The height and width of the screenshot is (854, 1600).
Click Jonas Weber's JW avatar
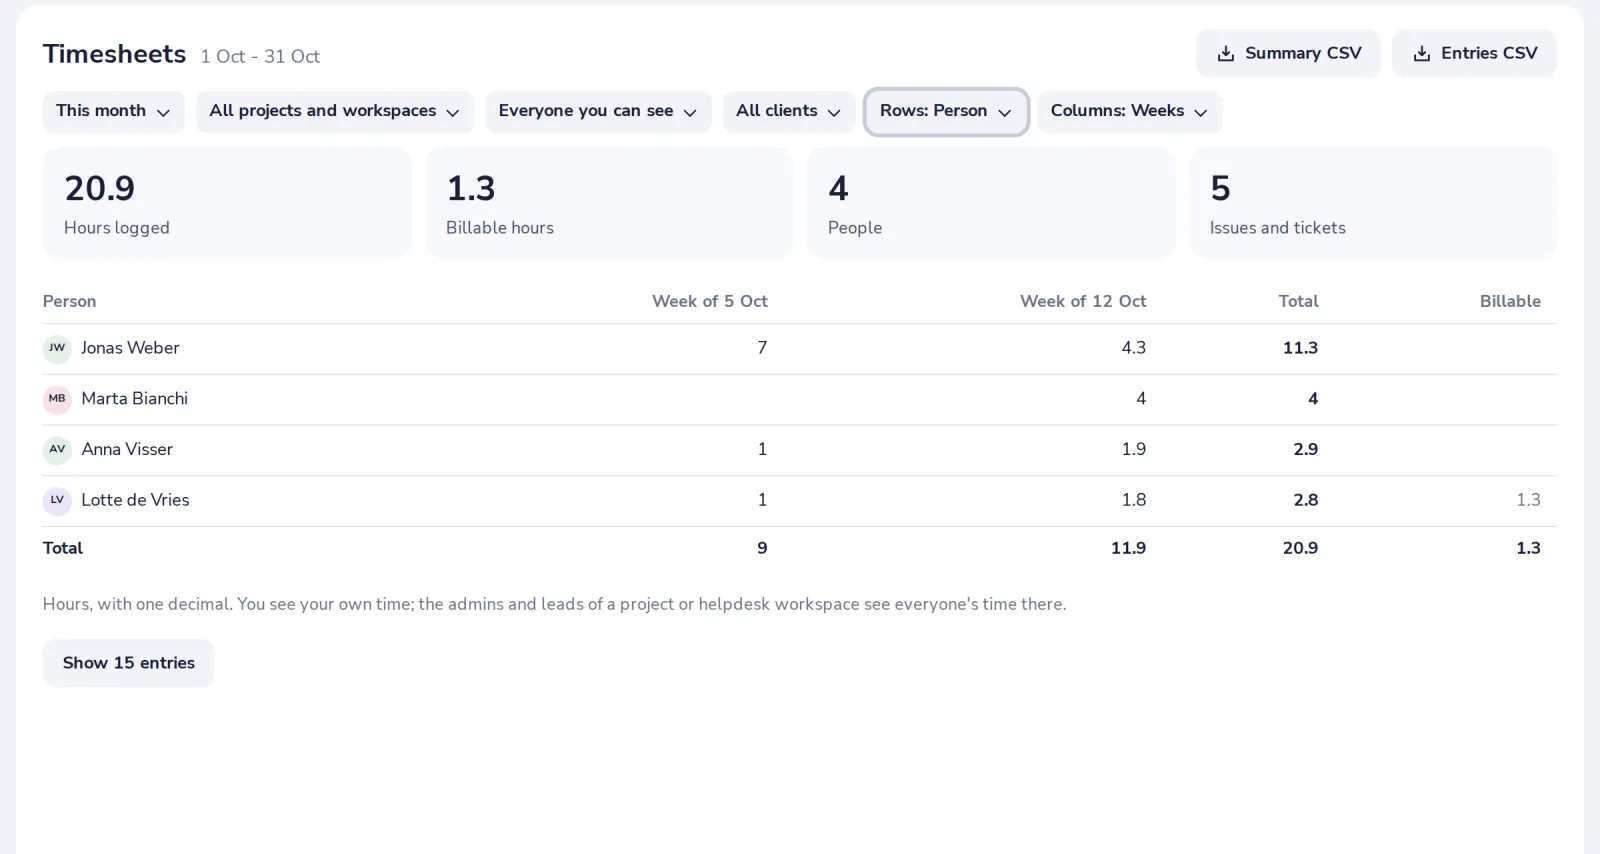pyautogui.click(x=57, y=348)
